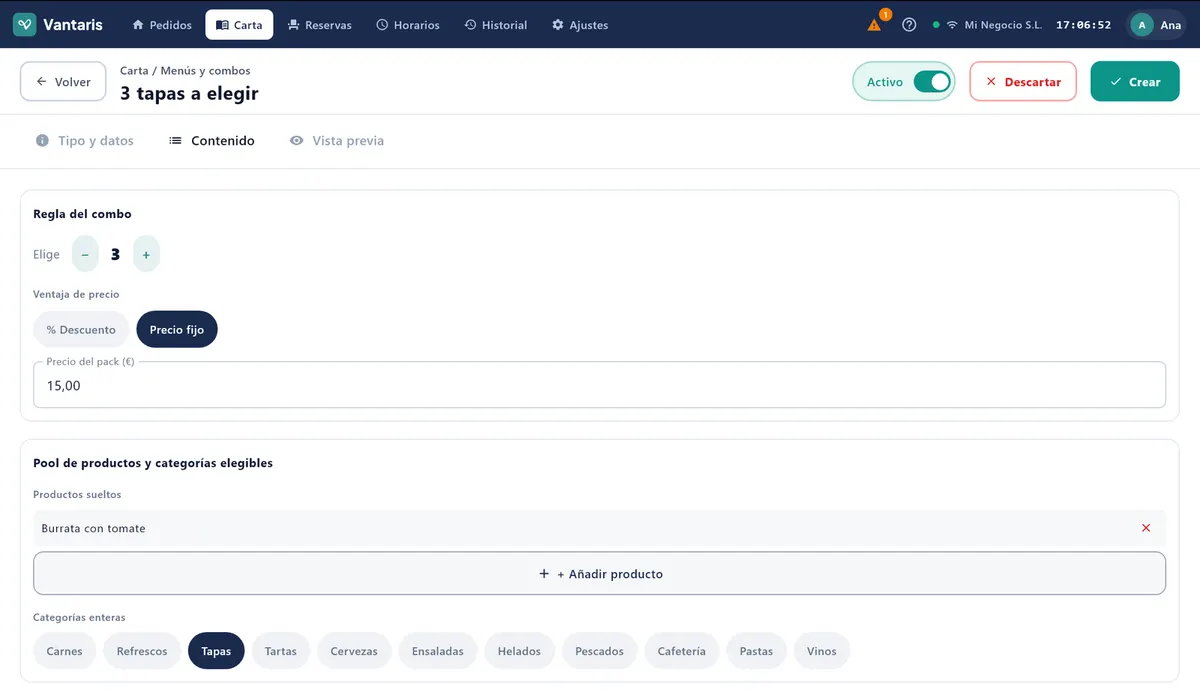
Task: Toggle the Tapas category chip
Action: tap(216, 651)
